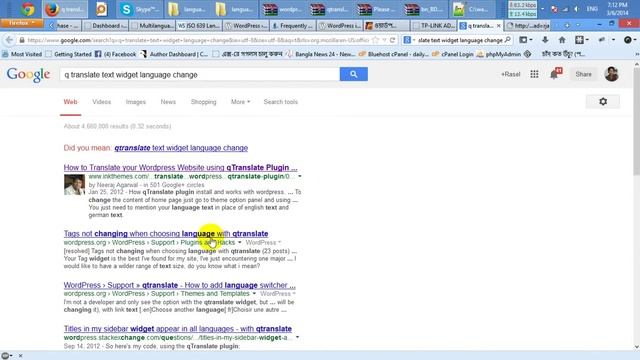
Task: Go to the Firefox Home page icon
Action: (x=562, y=40)
